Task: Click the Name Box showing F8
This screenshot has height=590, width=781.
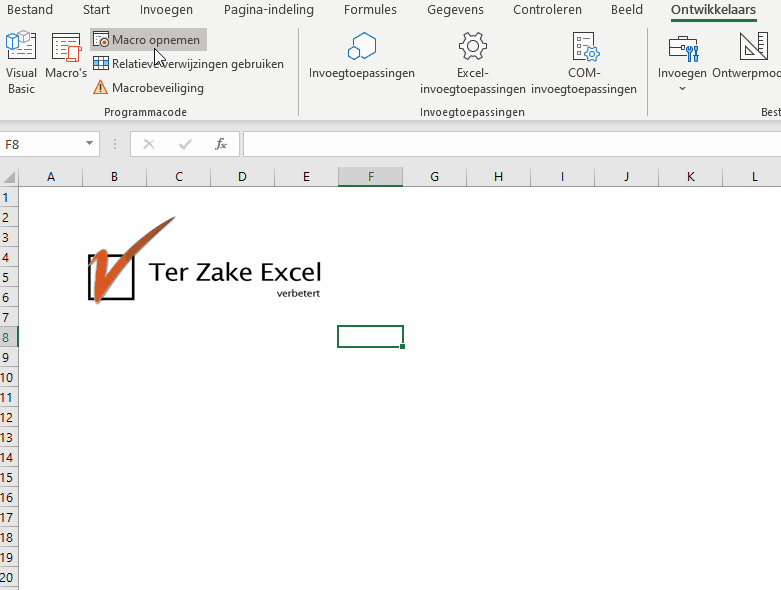Action: pos(42,144)
